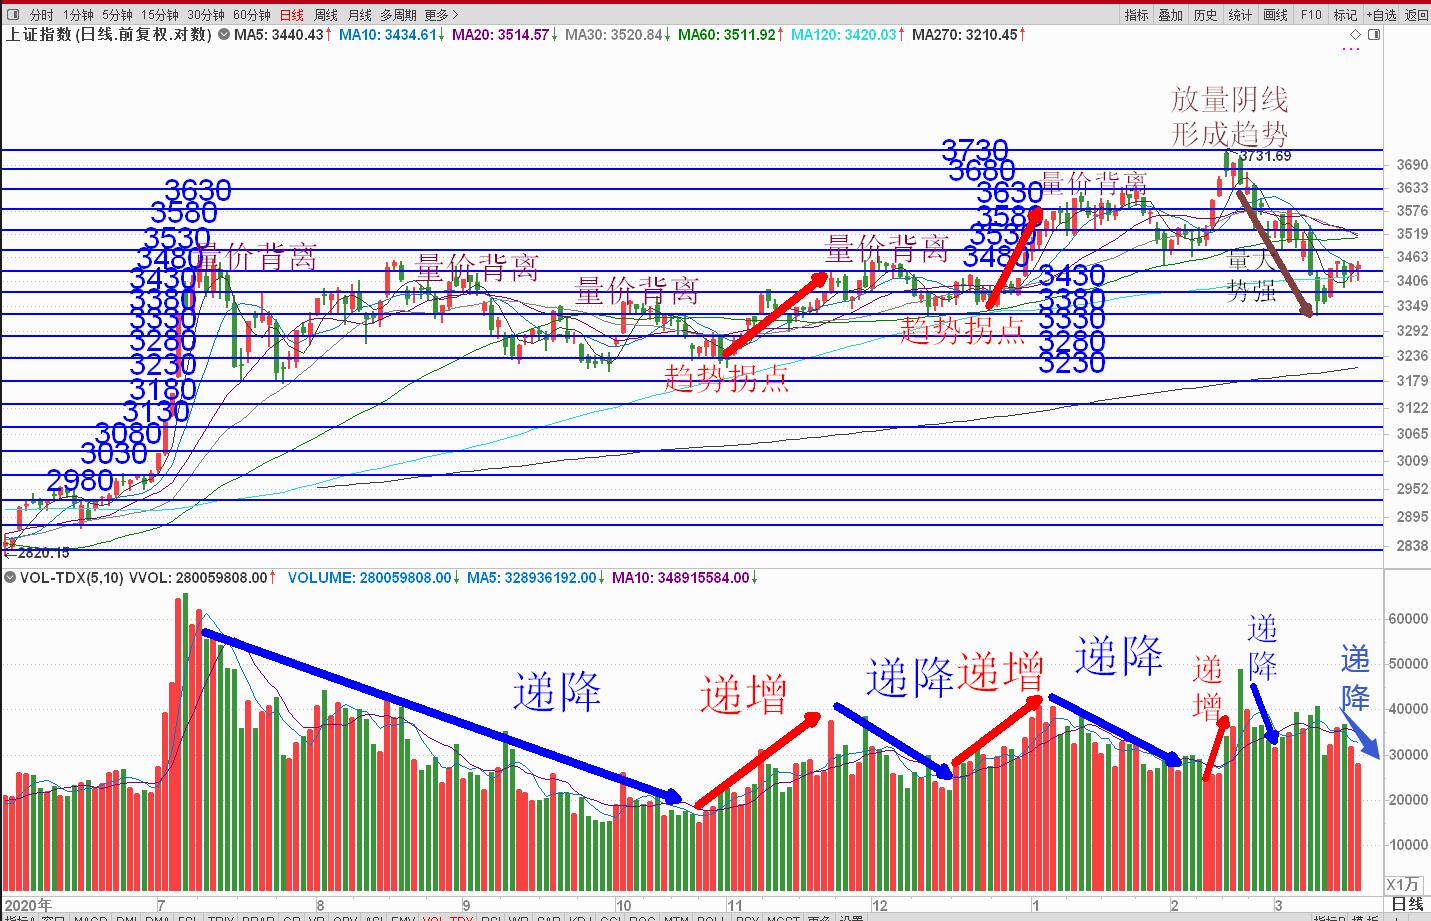
Task: Click the VOLUME: 280059808.00 value
Action: coord(374,578)
